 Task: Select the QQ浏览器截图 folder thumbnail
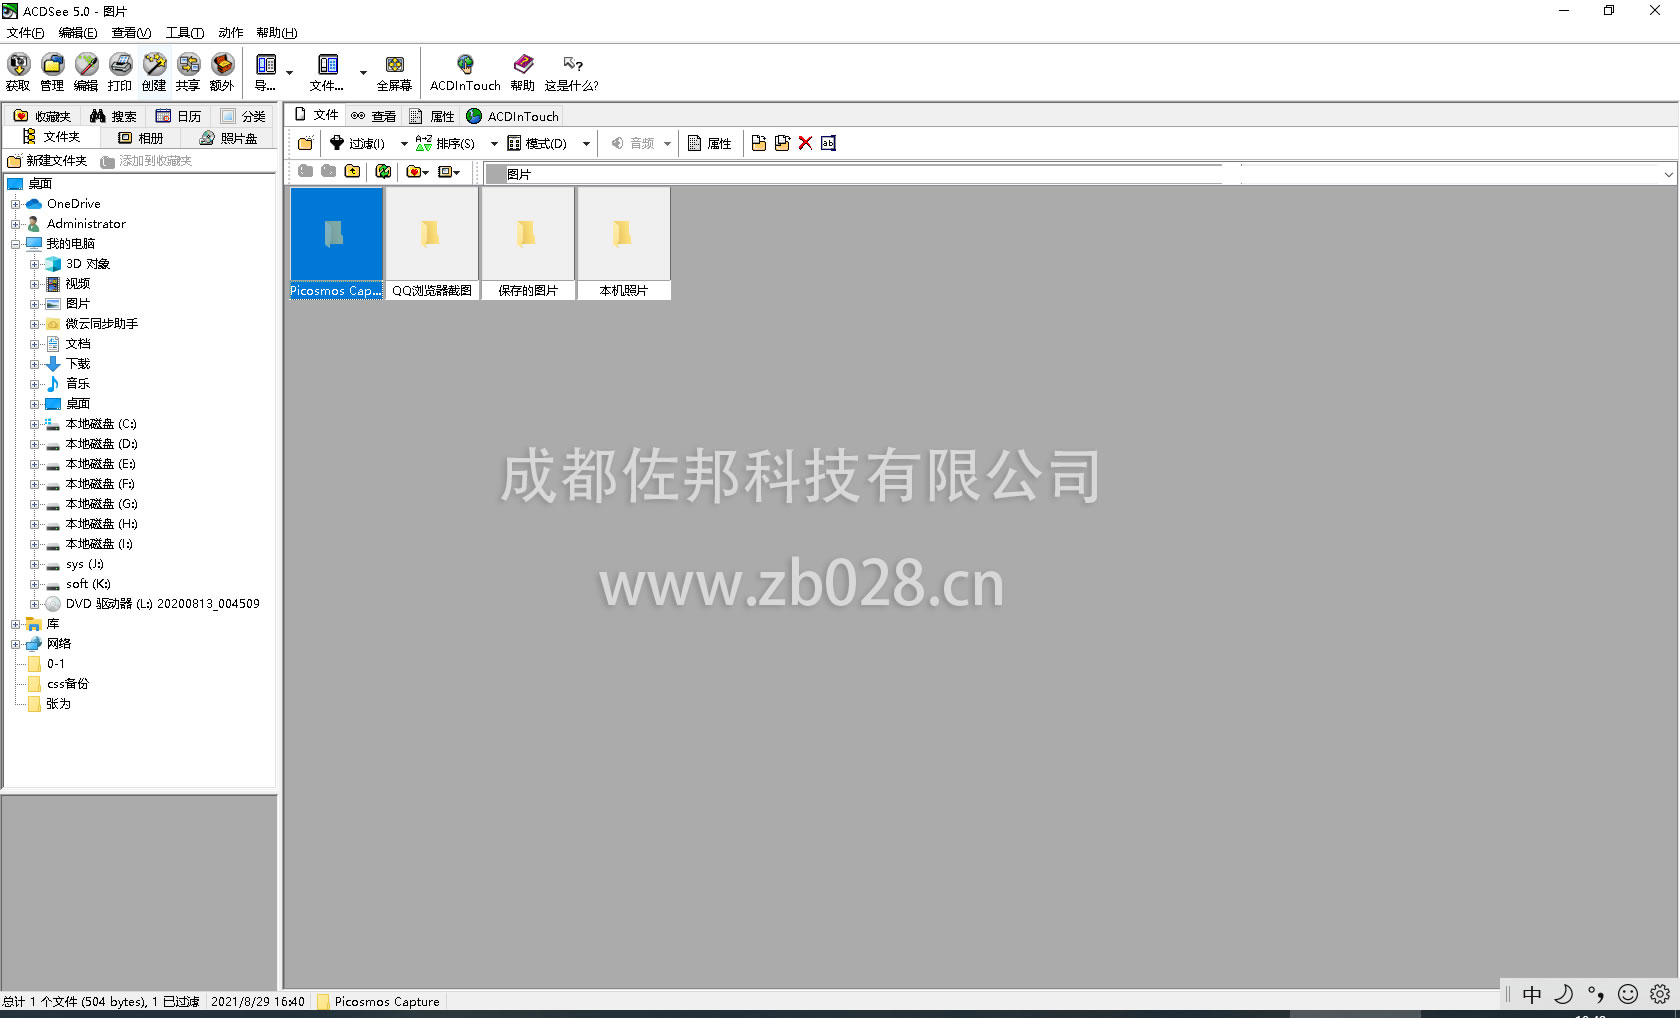pos(432,243)
